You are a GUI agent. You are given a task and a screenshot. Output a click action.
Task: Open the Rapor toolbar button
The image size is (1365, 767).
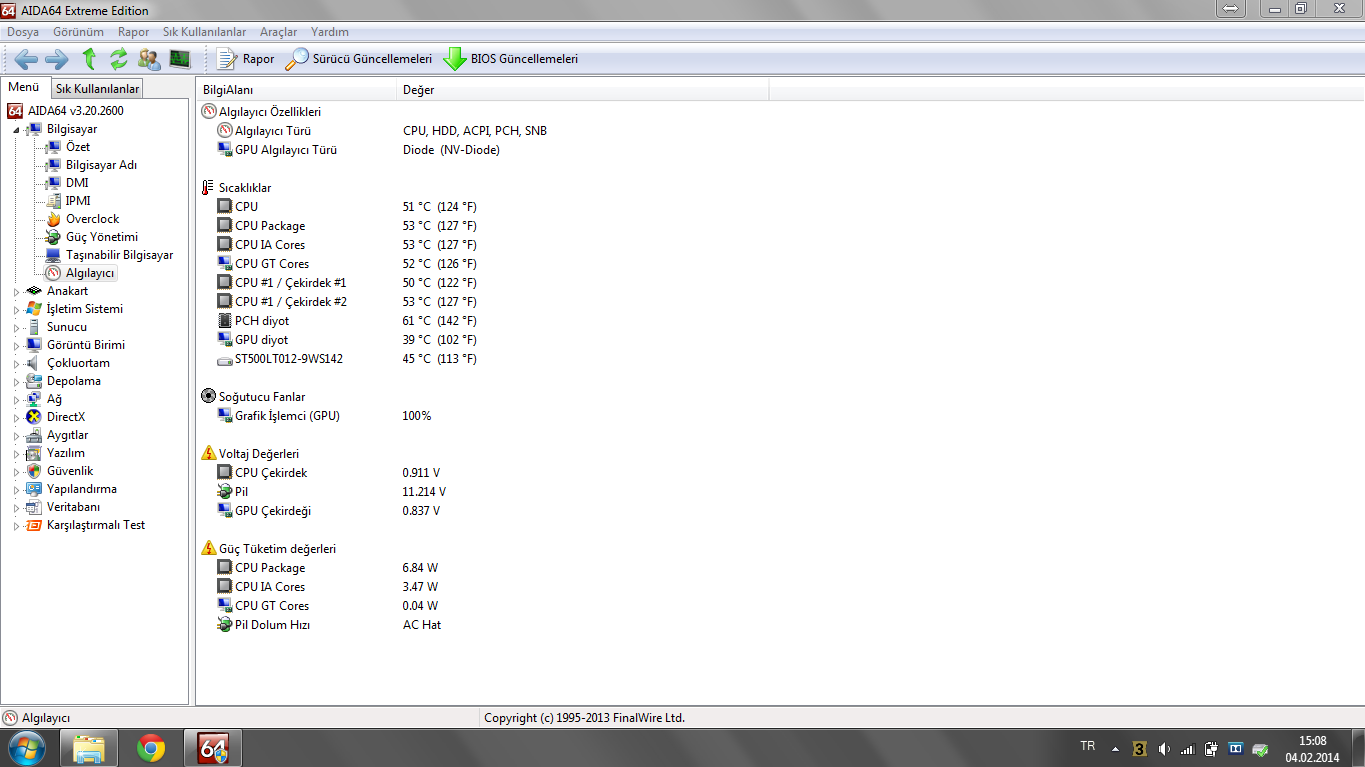[245, 59]
